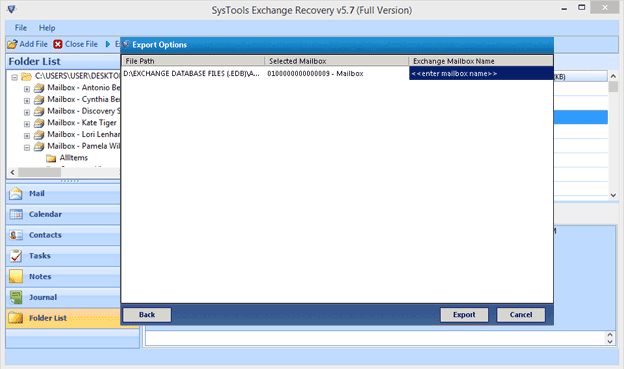This screenshot has height=369, width=624.
Task: Select the Journal book icon
Action: pos(16,297)
